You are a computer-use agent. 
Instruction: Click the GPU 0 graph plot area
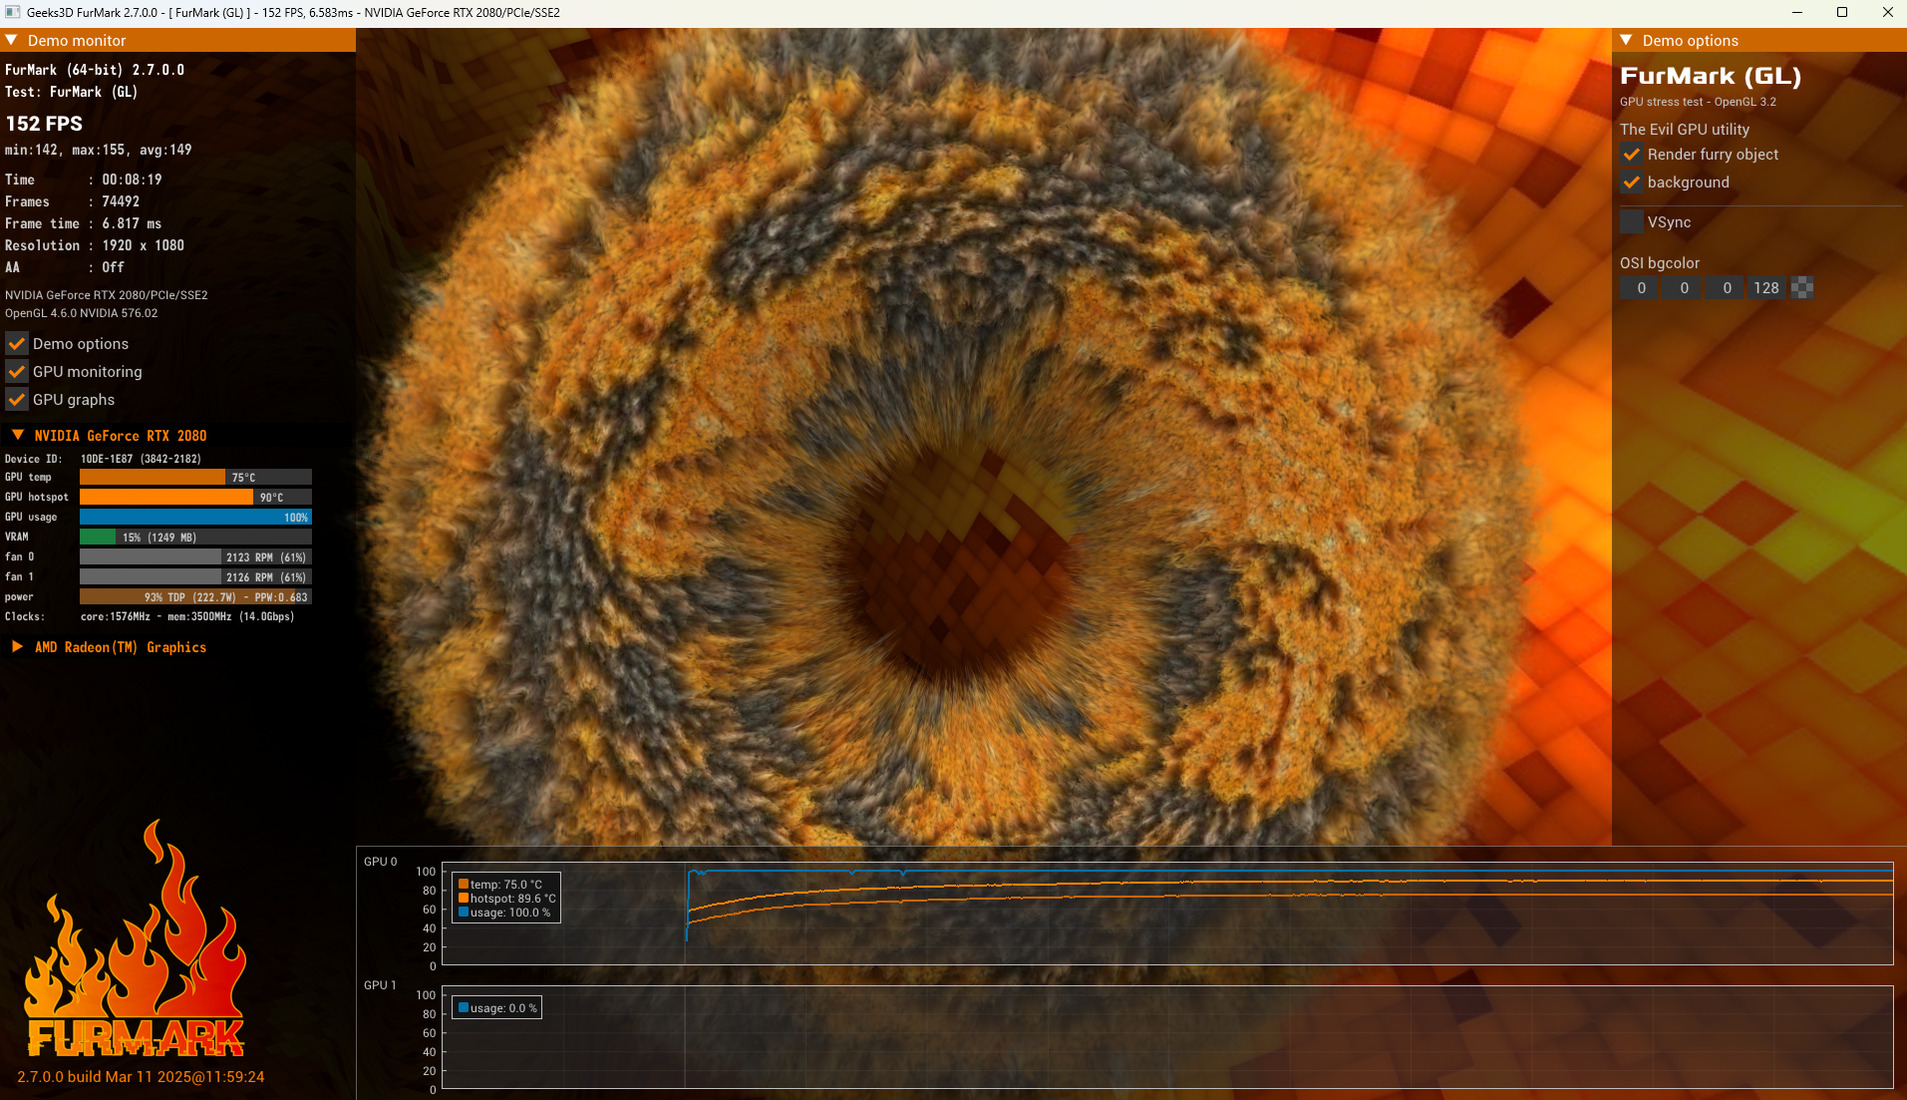point(1167,913)
